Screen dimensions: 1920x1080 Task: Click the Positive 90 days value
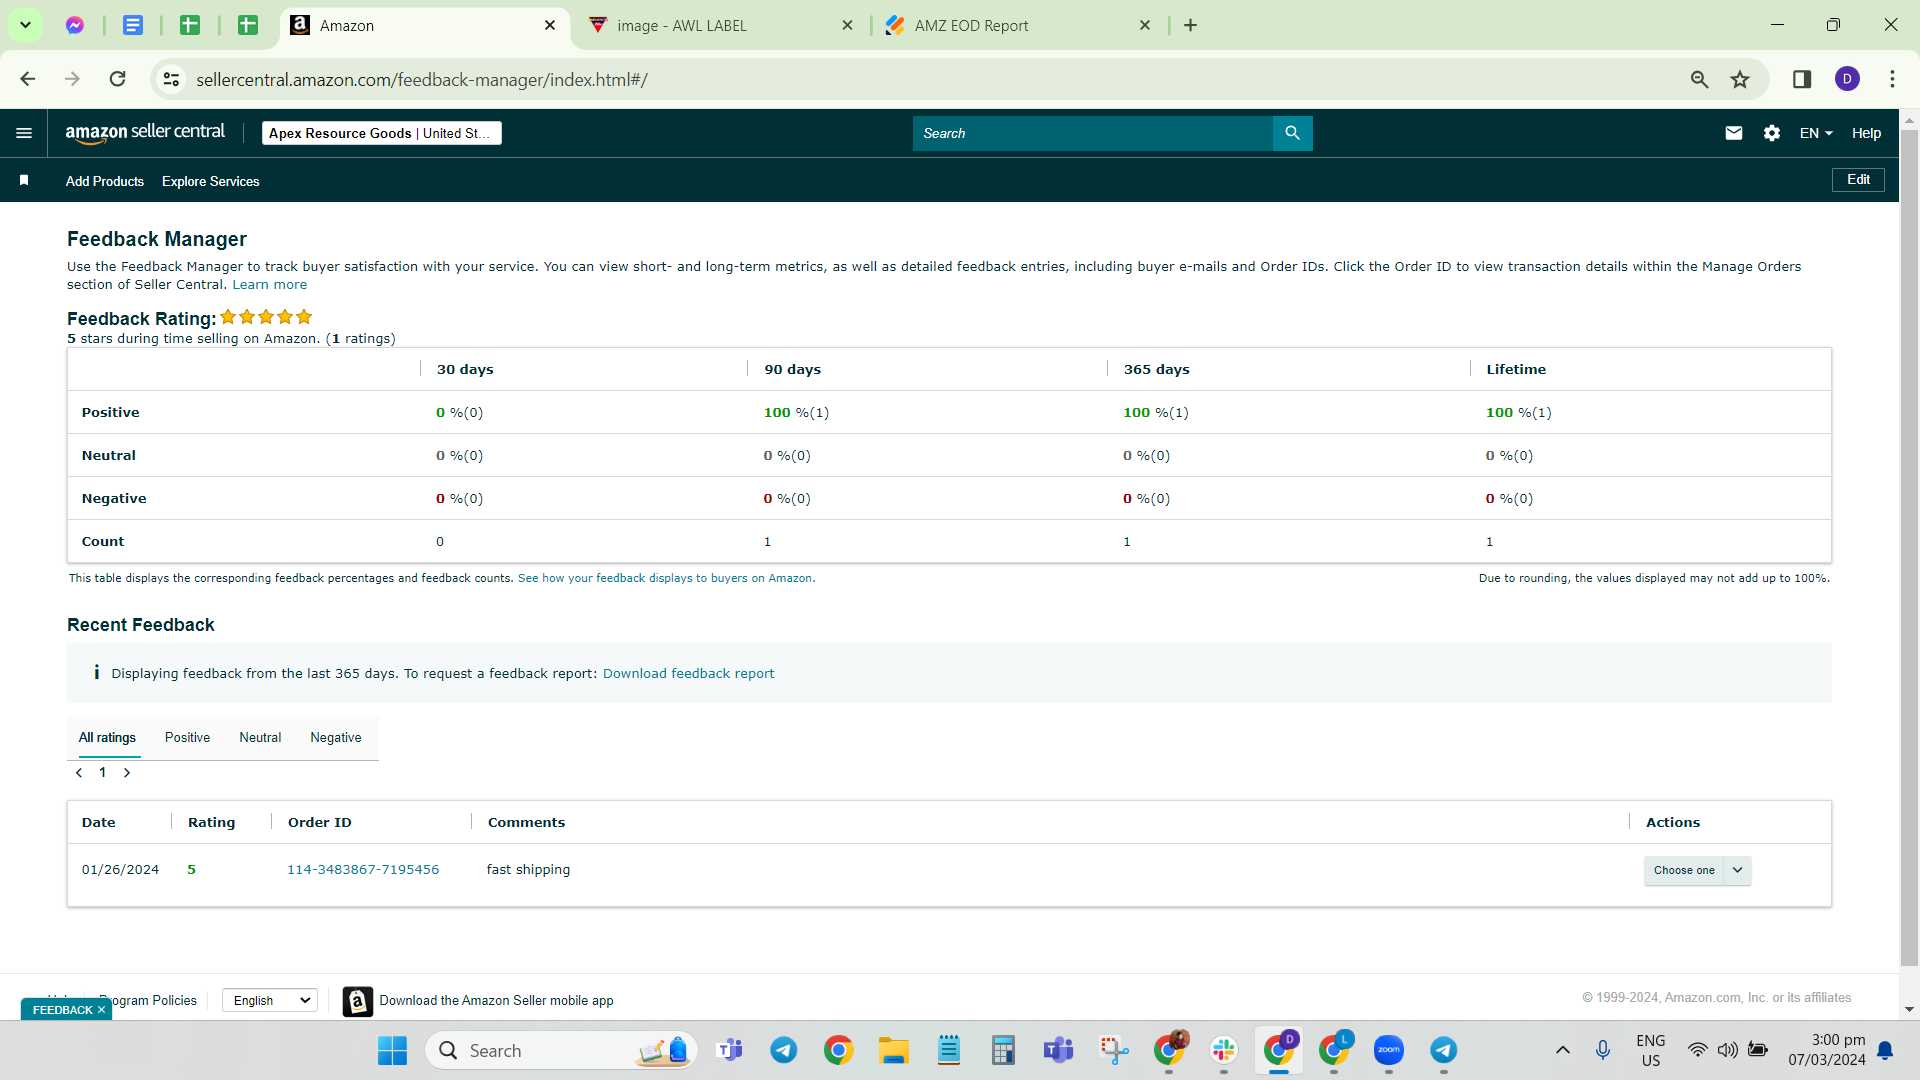pos(796,413)
